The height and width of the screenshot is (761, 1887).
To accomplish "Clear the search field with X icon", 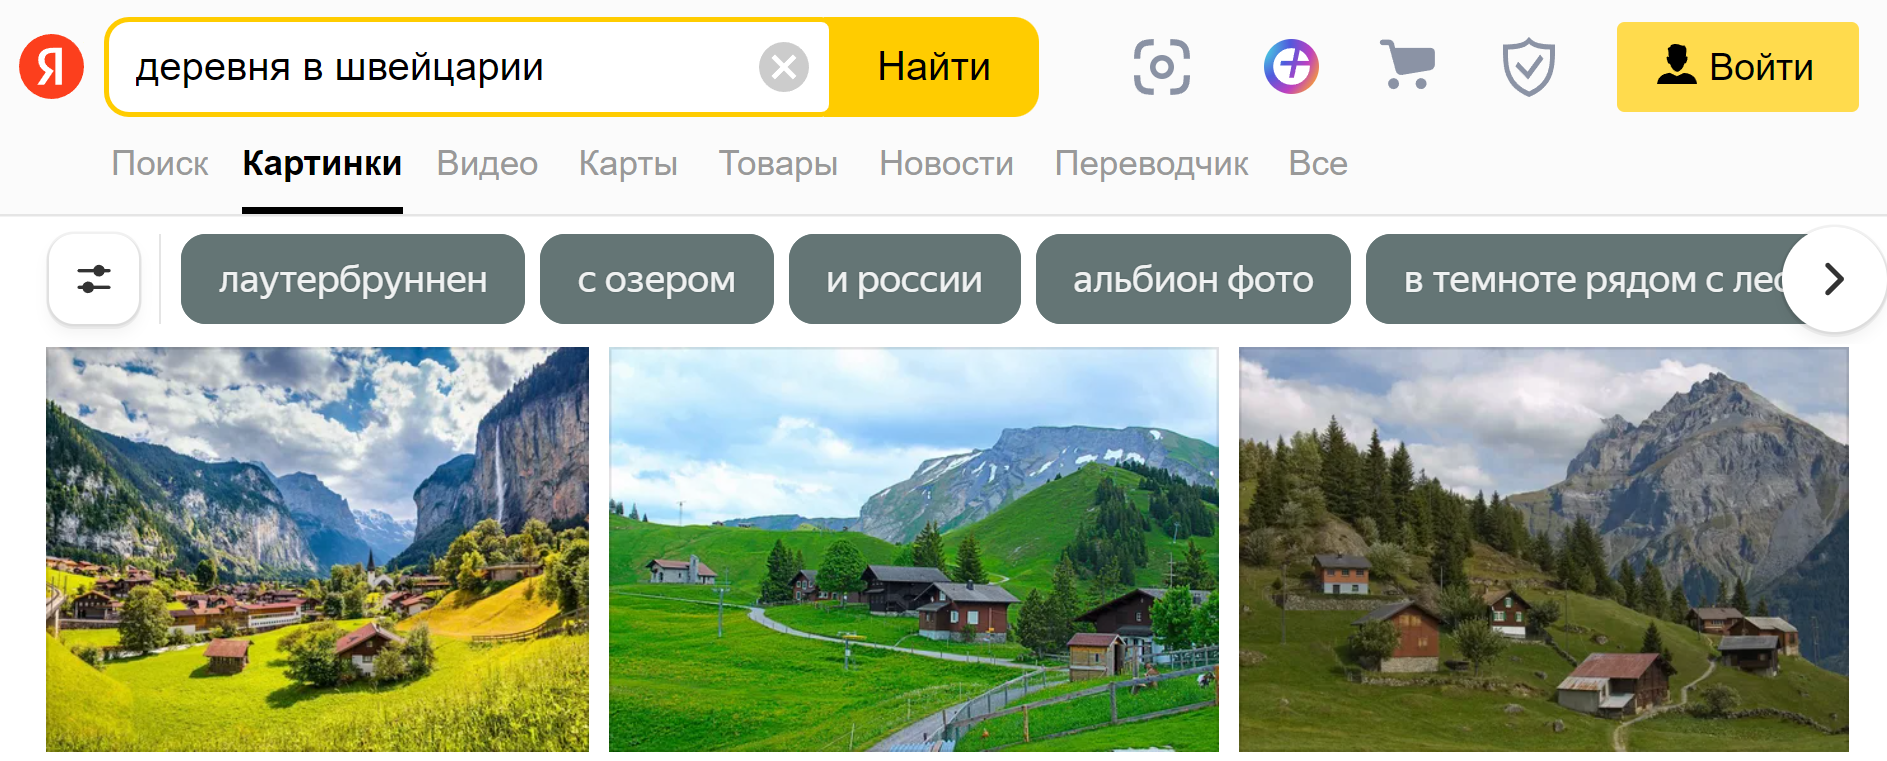I will 784,67.
